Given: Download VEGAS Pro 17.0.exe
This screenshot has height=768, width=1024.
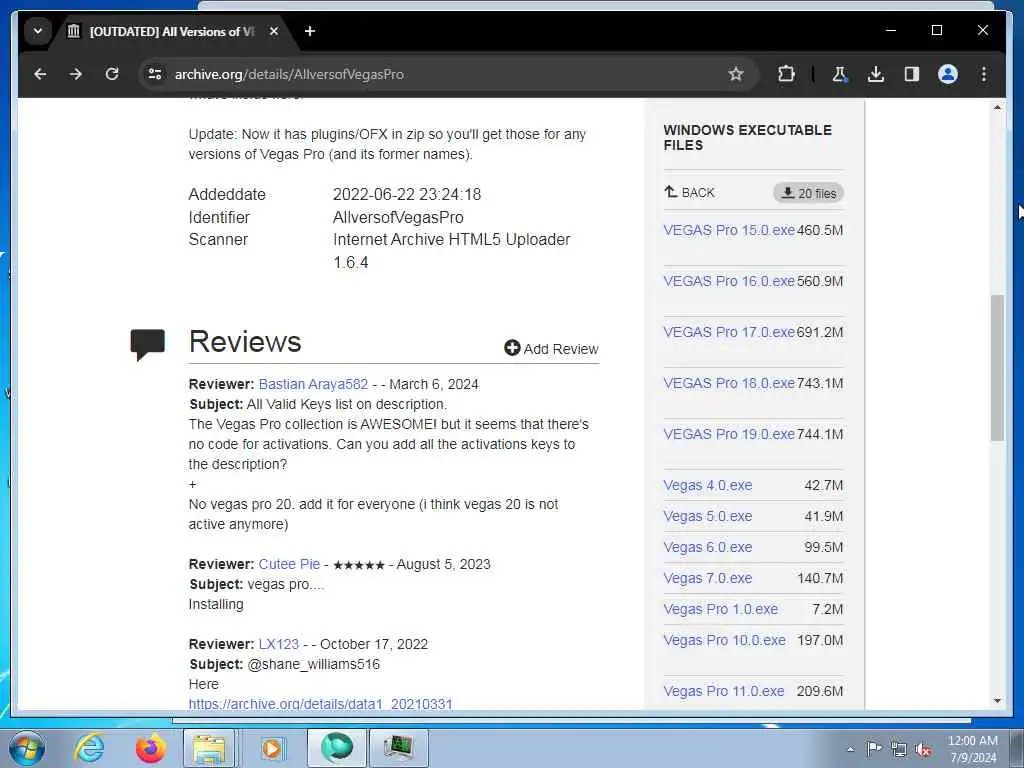Looking at the screenshot, I should click(x=729, y=332).
